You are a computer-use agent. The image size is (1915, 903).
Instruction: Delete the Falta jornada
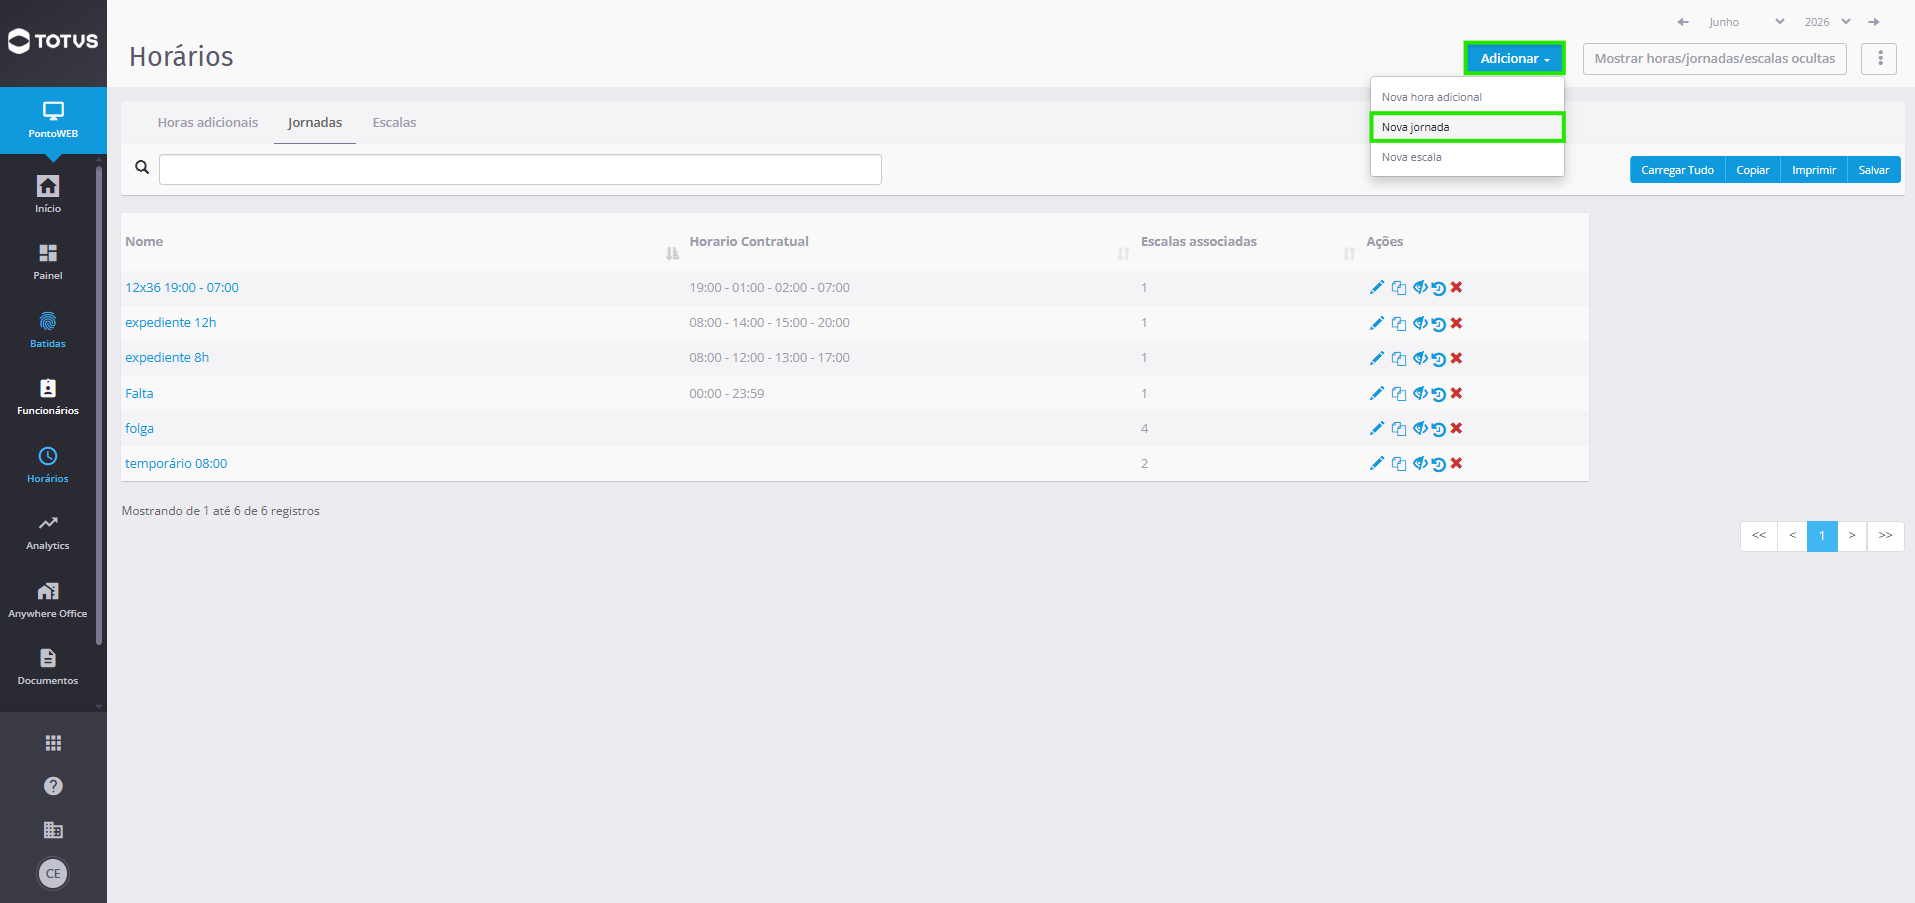tap(1457, 394)
